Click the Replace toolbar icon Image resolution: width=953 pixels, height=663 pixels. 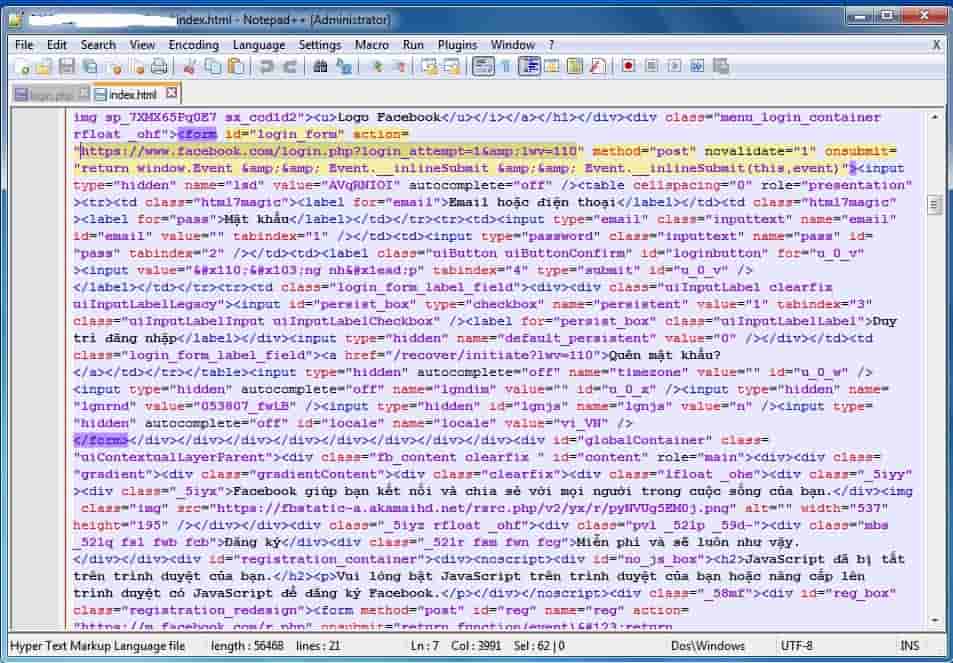pos(344,66)
